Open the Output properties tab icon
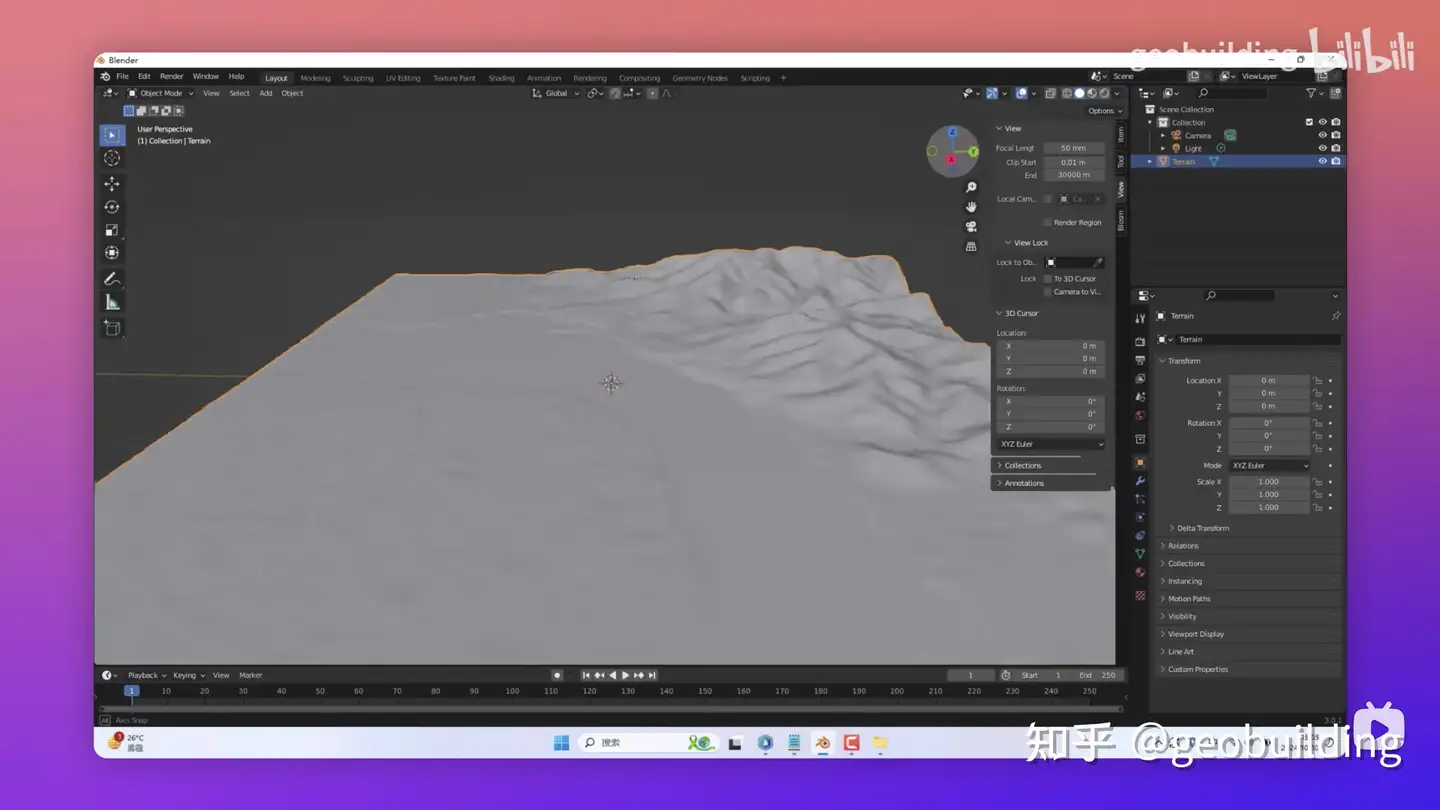Viewport: 1440px width, 810px height. 1140,360
